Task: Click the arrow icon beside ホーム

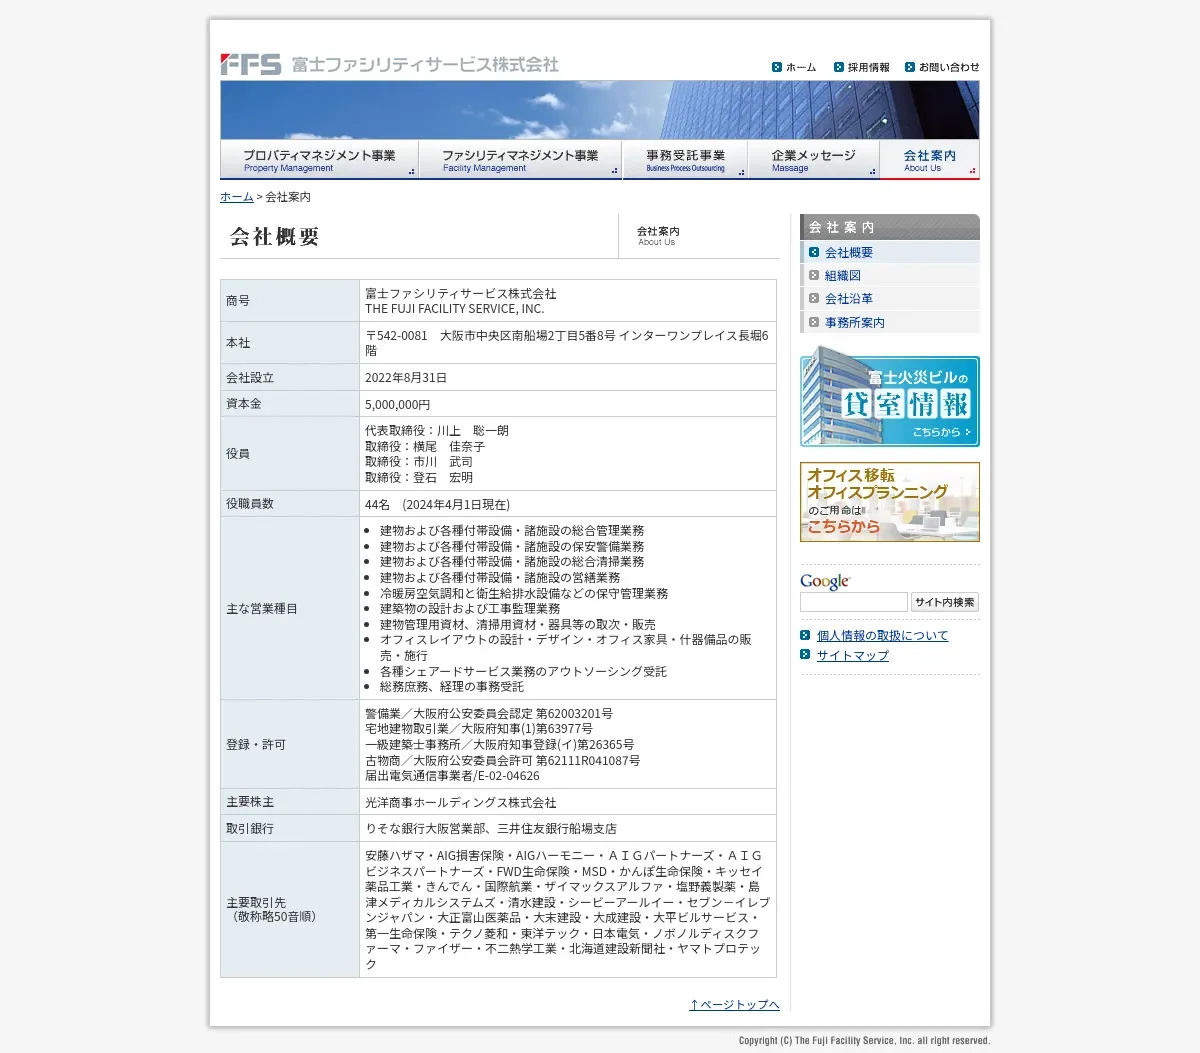Action: tap(777, 67)
